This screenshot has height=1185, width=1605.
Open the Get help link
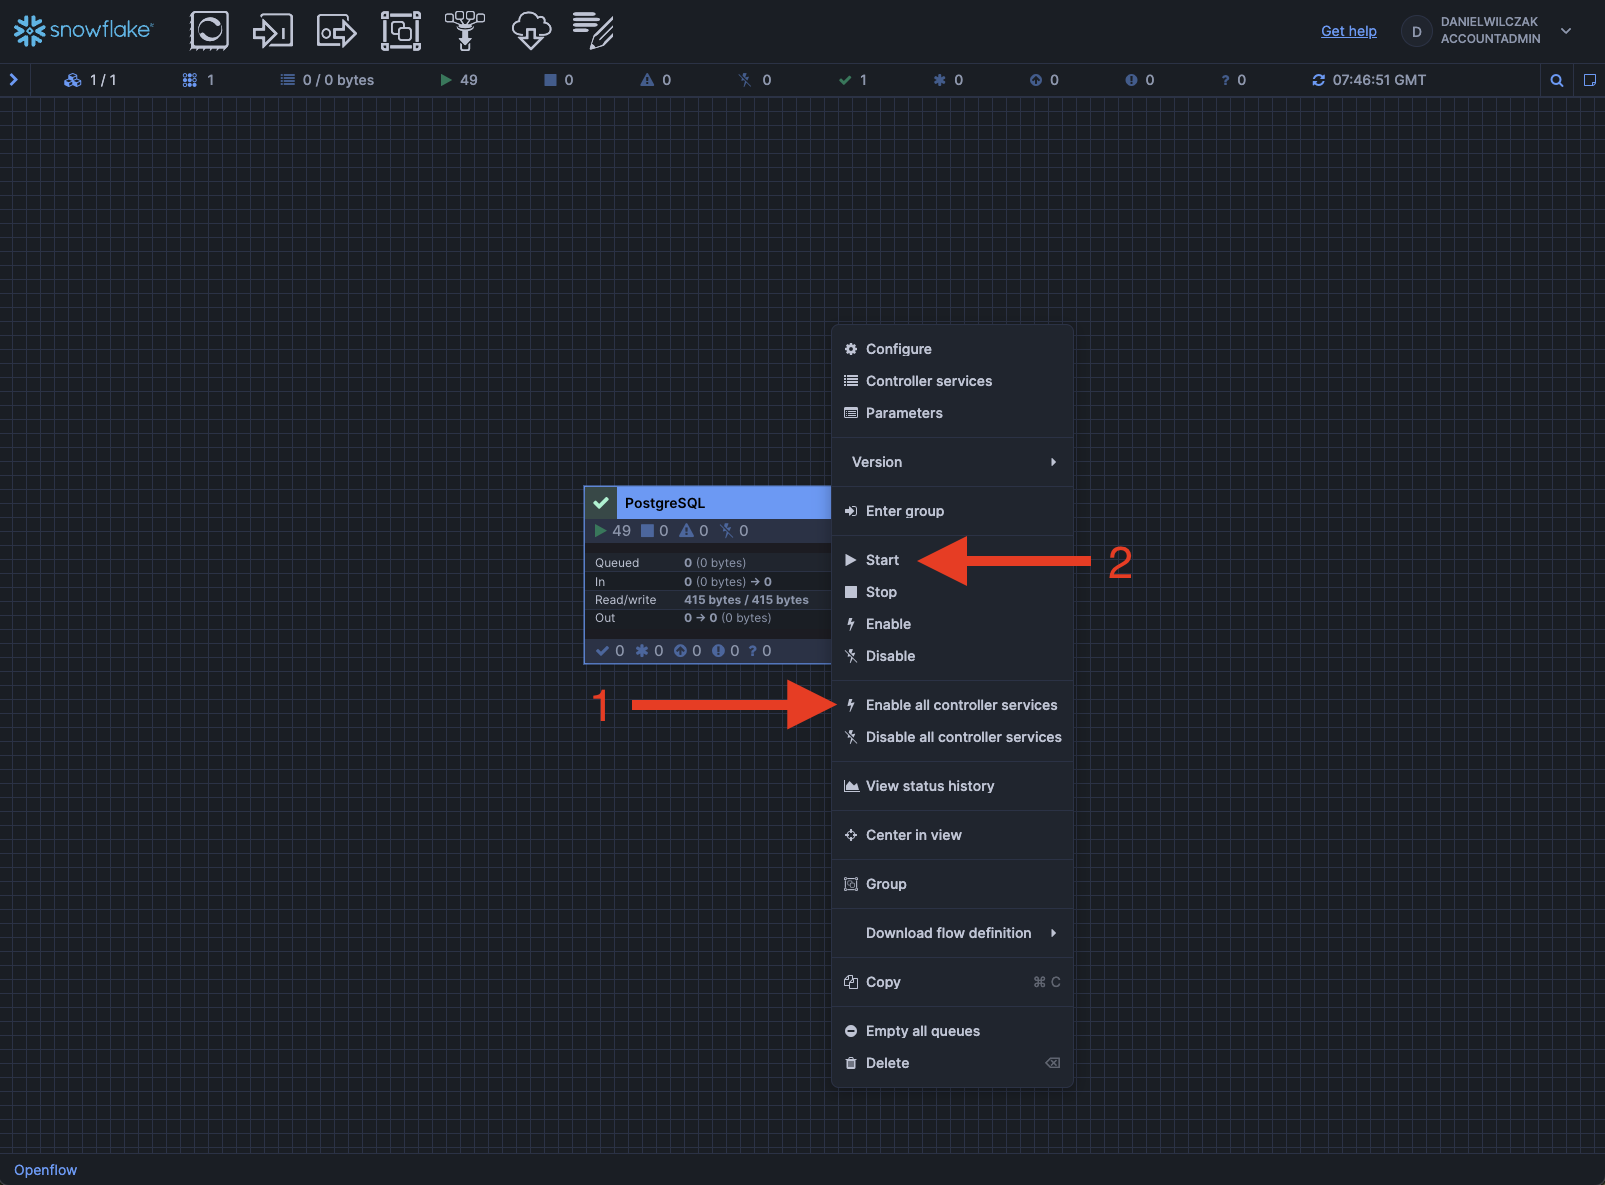click(1348, 31)
